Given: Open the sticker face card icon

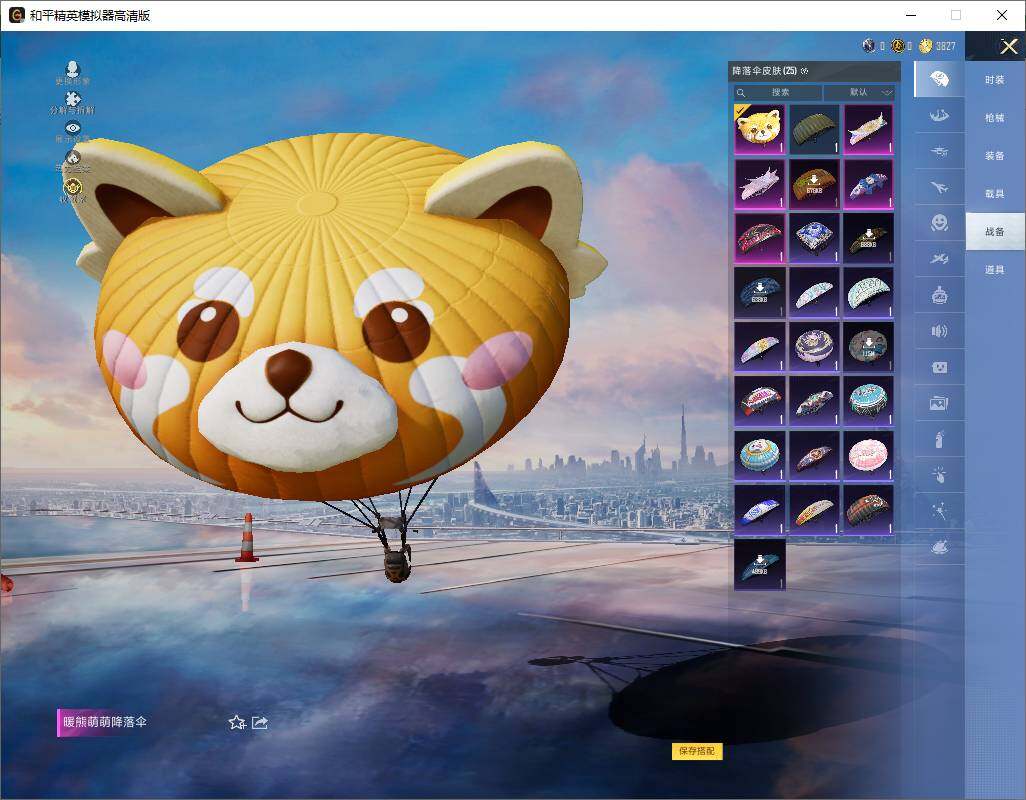Looking at the screenshot, I should tap(939, 367).
